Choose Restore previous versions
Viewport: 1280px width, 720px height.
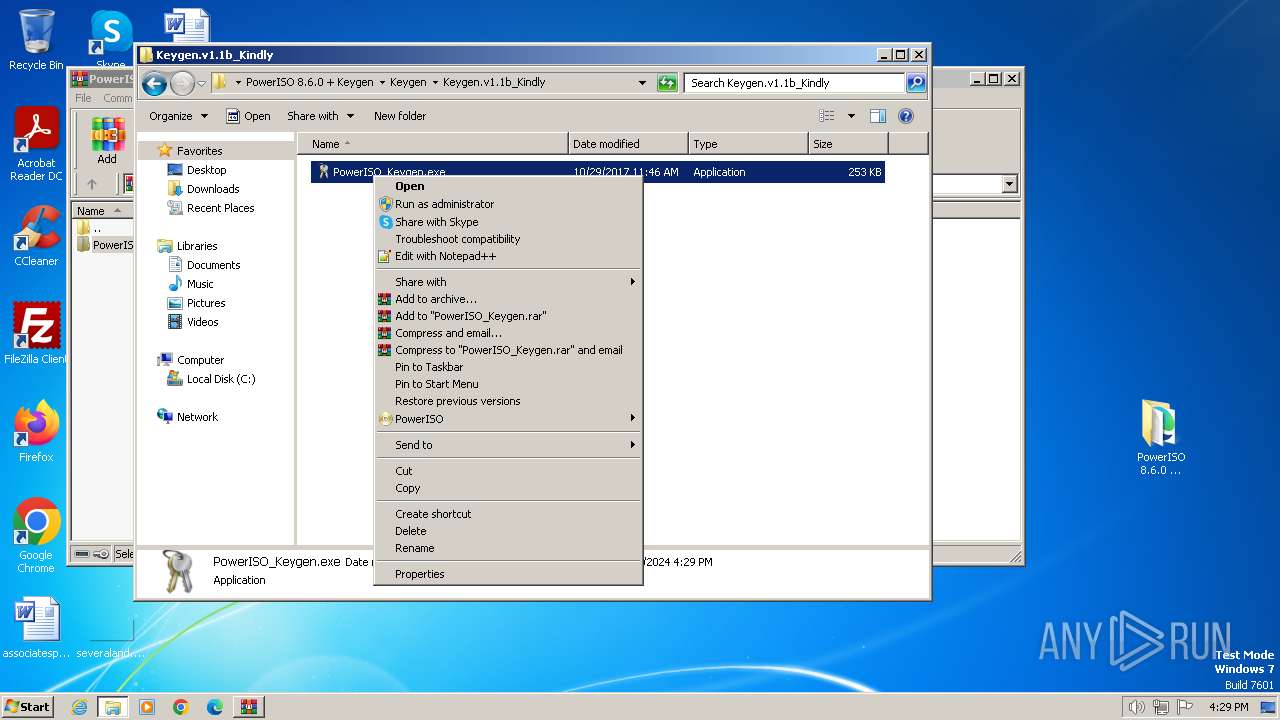(508, 401)
